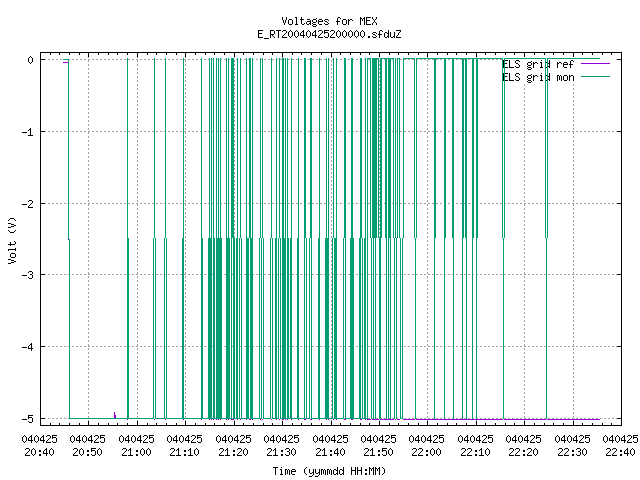Click the x-axis tick label '21:20'
The image size is (640, 480).
pos(233,452)
